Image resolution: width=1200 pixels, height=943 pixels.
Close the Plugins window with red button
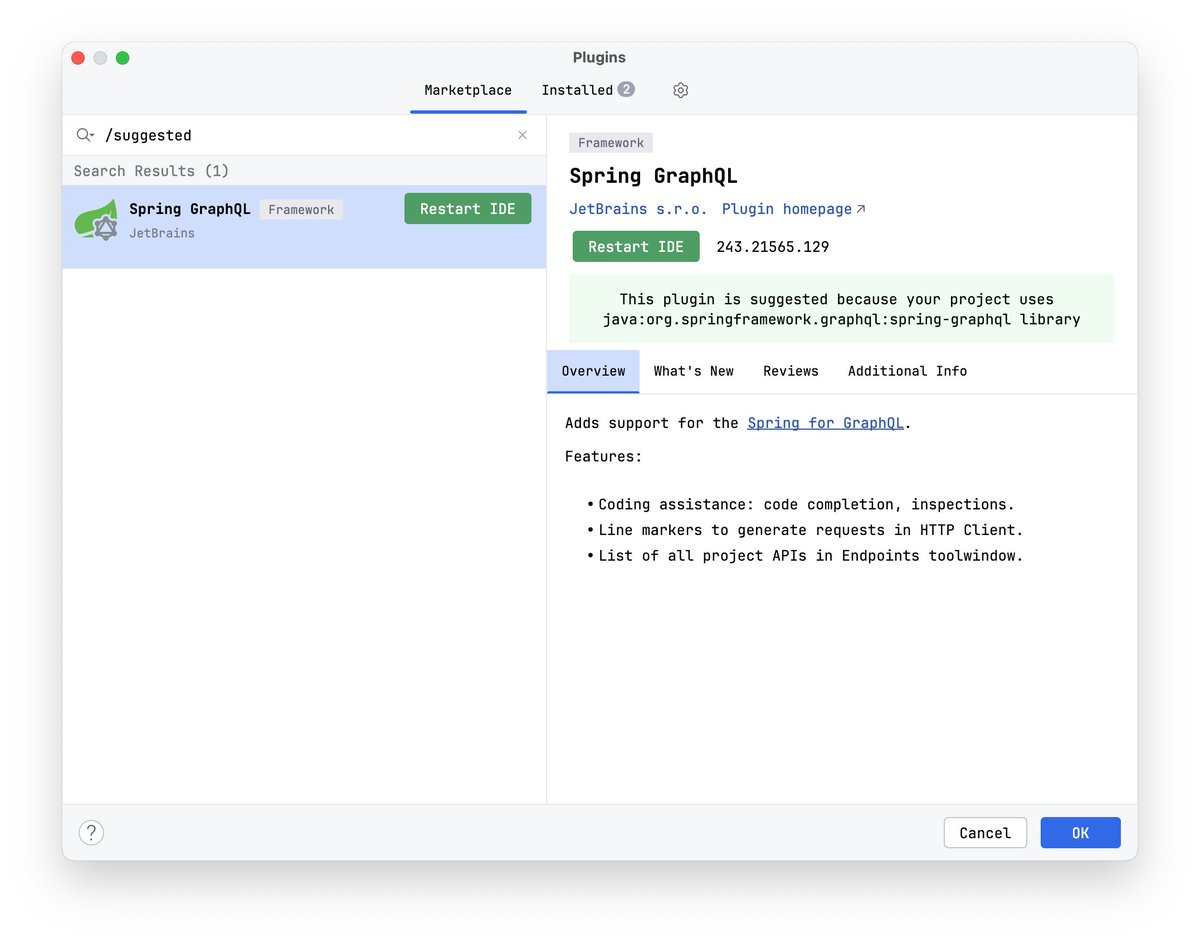(78, 58)
